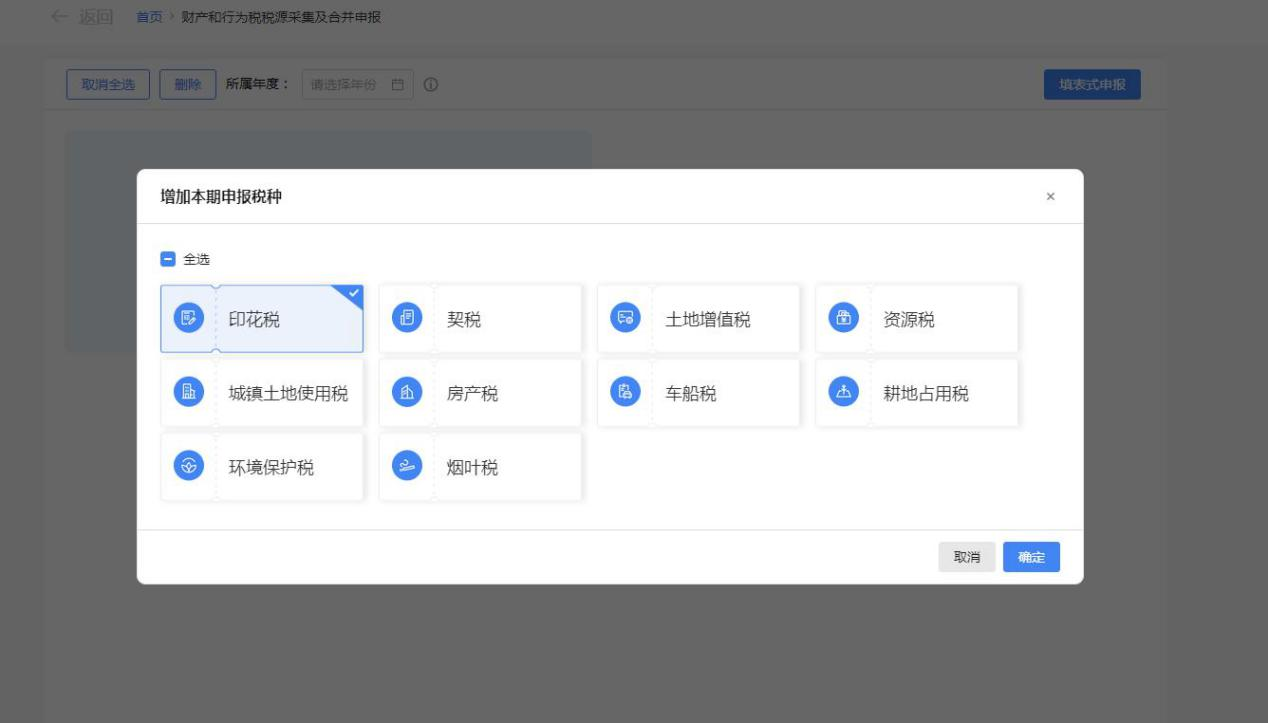Click the 返回 back arrow link
The height and width of the screenshot is (723, 1268).
82,18
